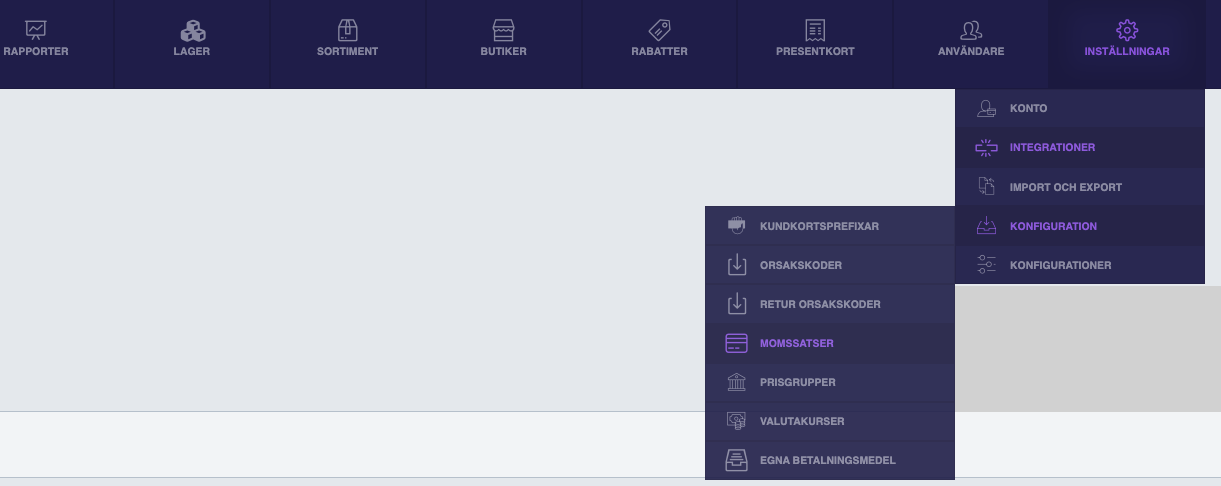This screenshot has height=486, width=1221.
Task: Click the Konto user icon
Action: (x=987, y=108)
